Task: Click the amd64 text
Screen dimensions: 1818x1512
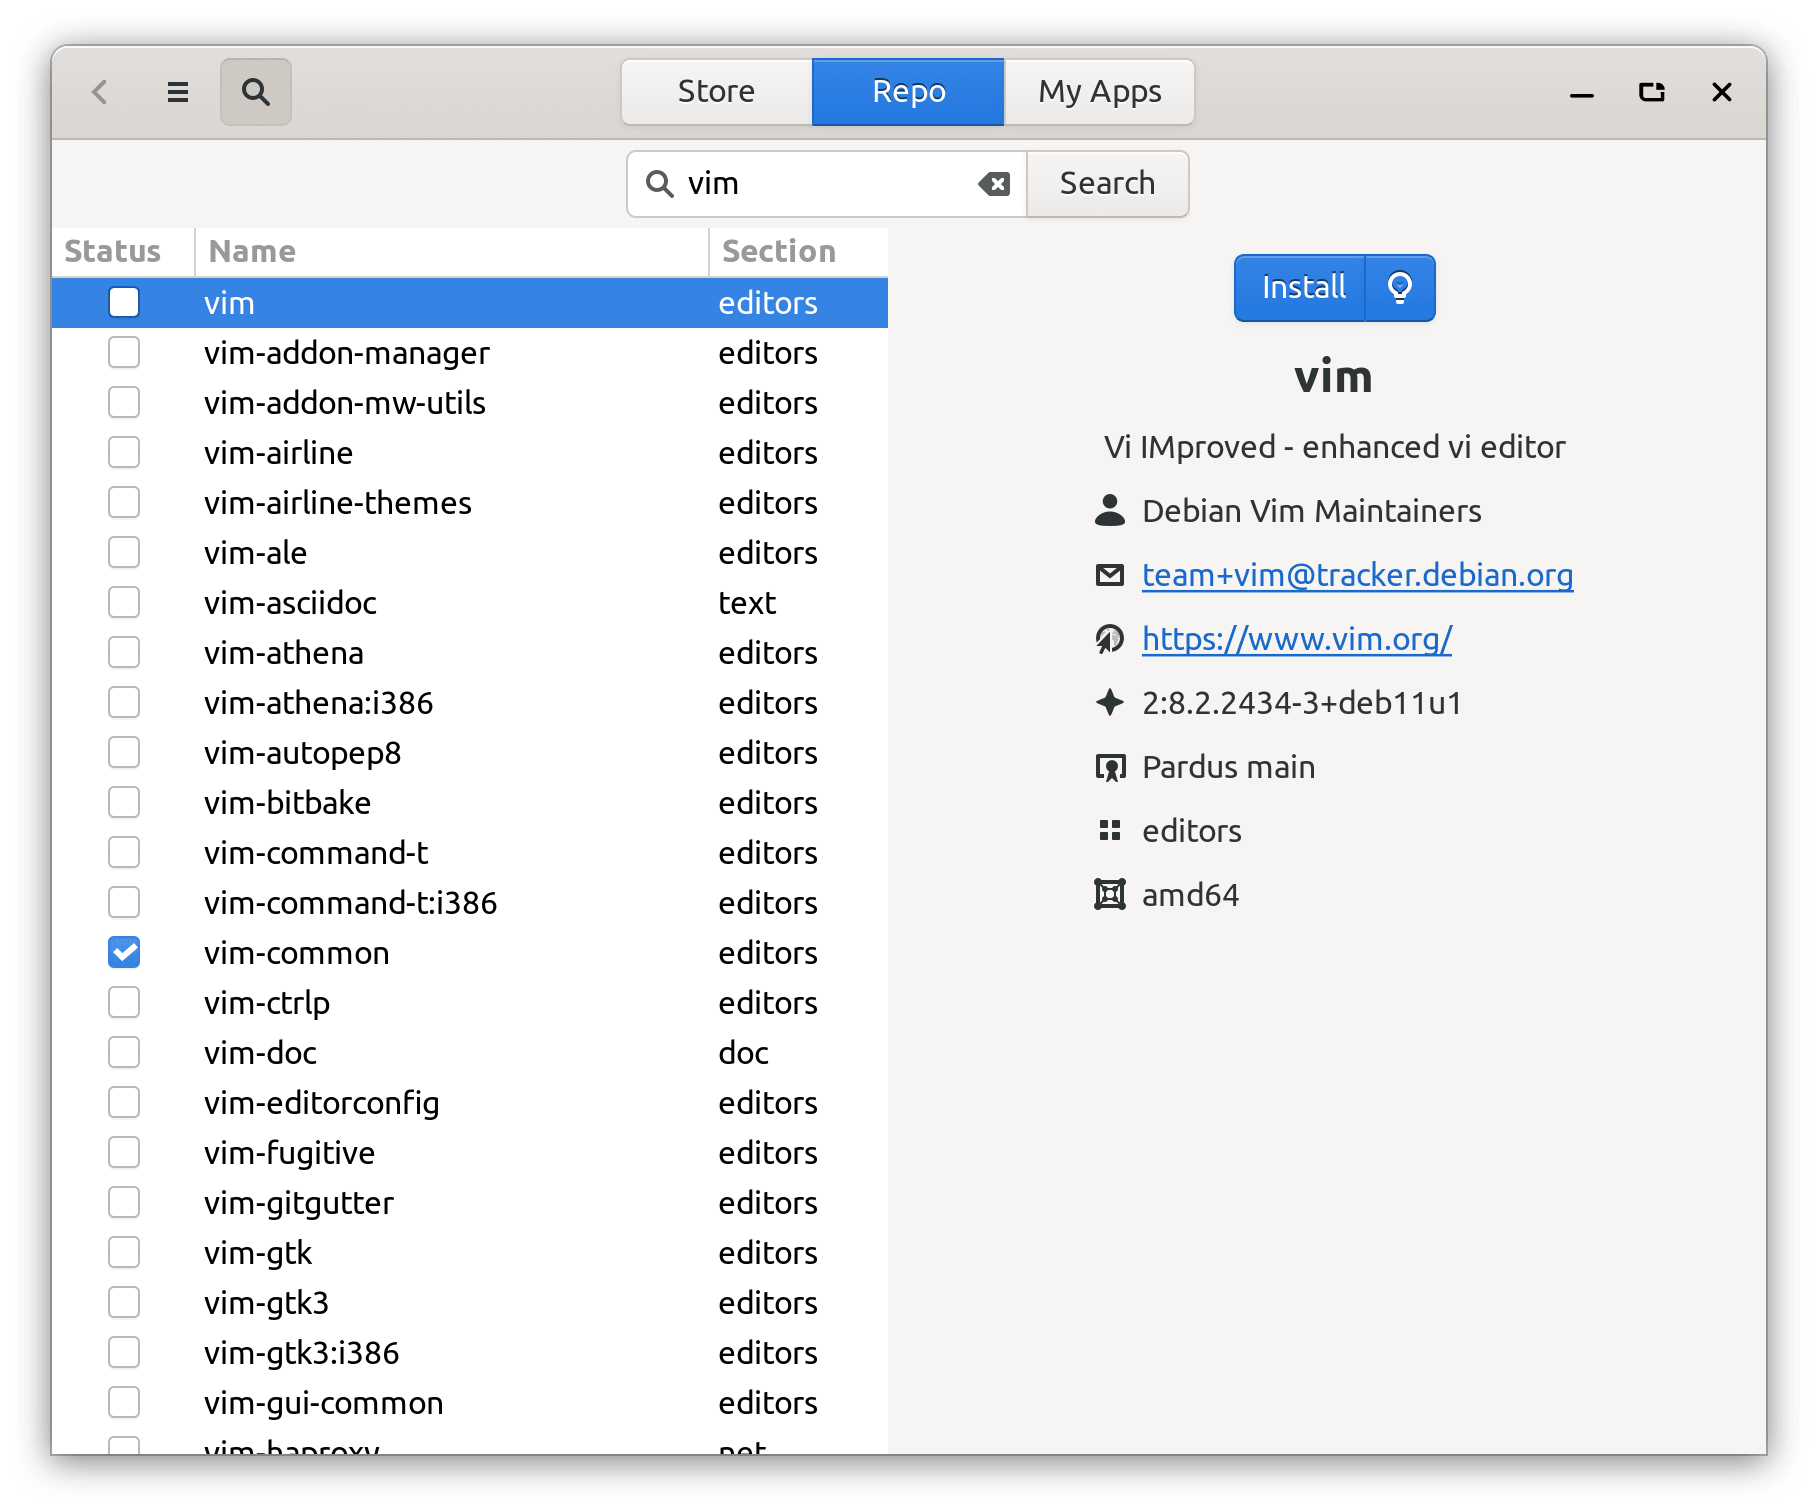Action: pyautogui.click(x=1190, y=894)
